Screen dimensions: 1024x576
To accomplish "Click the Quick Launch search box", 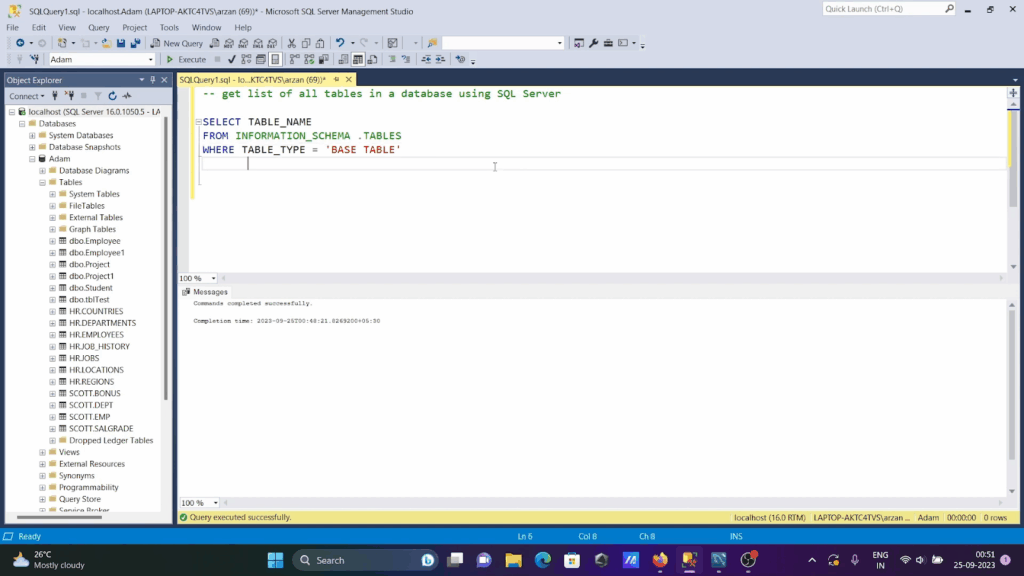I will point(883,9).
